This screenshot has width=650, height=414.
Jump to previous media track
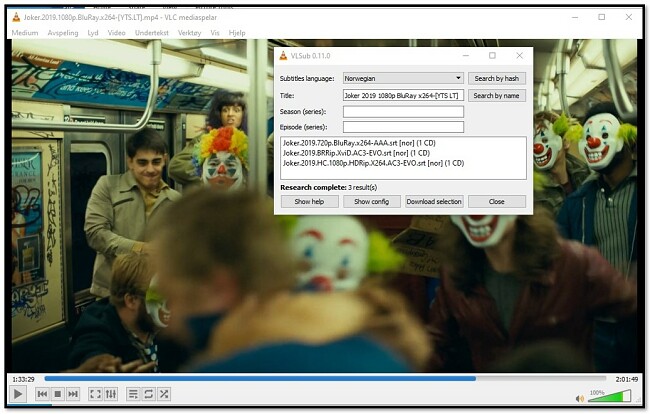[x=42, y=394]
